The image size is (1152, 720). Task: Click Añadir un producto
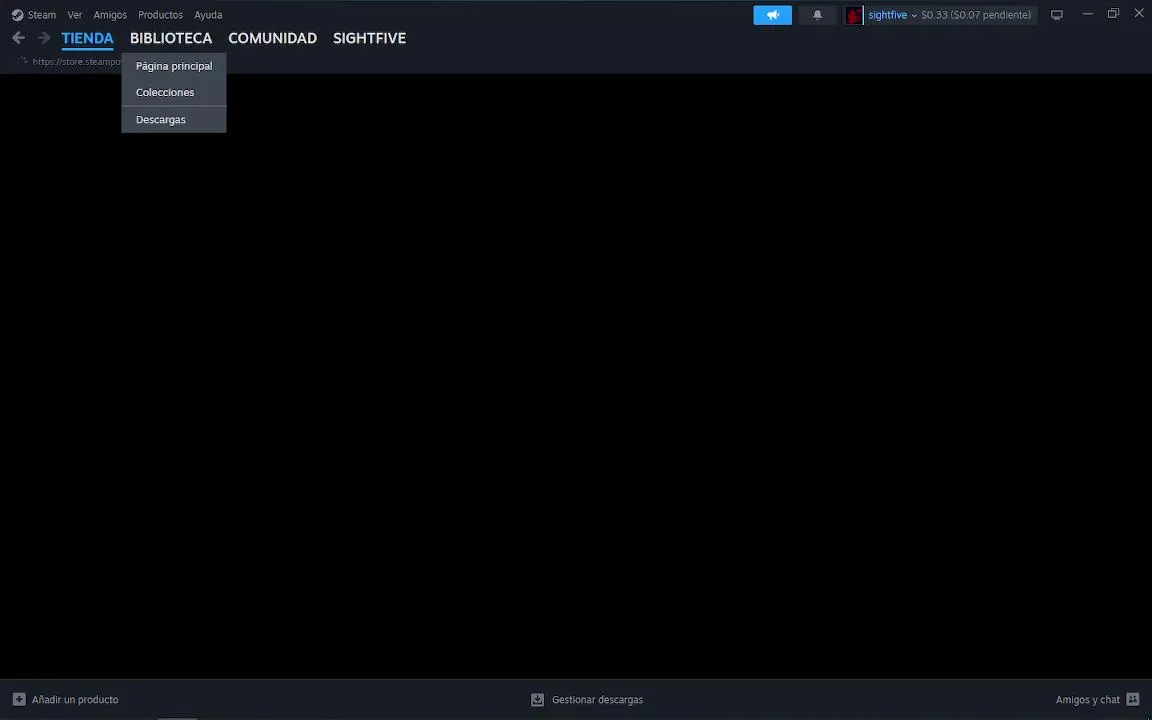[75, 699]
